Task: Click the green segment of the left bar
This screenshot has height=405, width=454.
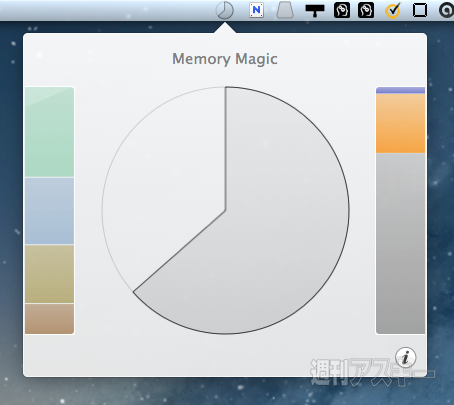Action: (49, 132)
